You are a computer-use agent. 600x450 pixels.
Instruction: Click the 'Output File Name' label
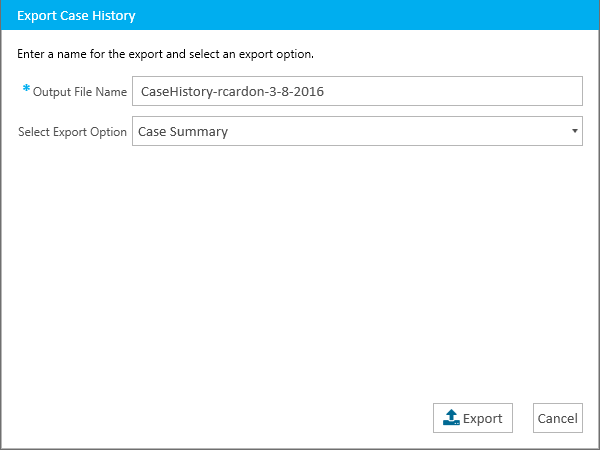point(80,92)
